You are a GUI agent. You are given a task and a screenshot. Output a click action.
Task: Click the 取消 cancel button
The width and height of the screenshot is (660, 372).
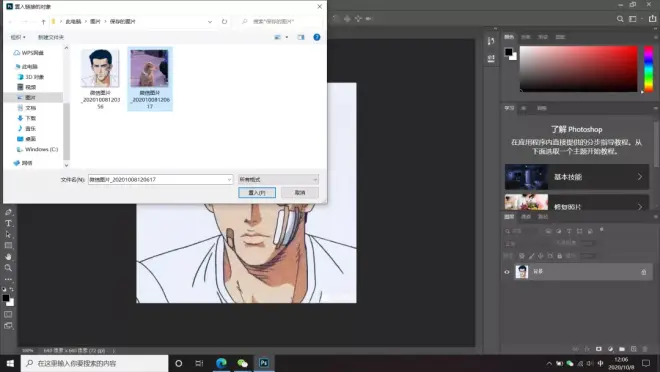(300, 193)
